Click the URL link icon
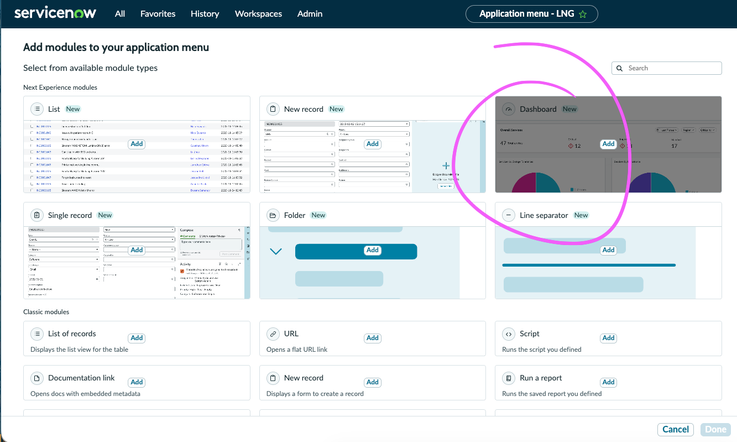Image resolution: width=737 pixels, height=442 pixels. tap(273, 334)
